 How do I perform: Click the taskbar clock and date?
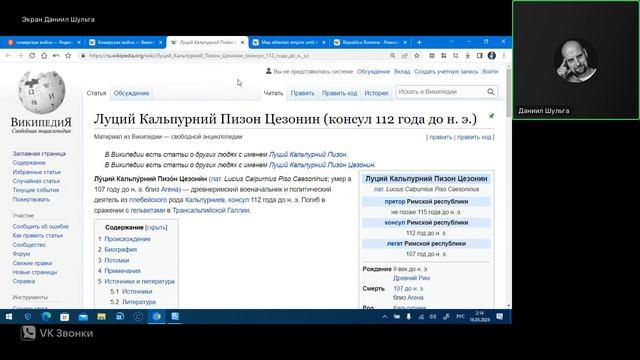tap(479, 317)
